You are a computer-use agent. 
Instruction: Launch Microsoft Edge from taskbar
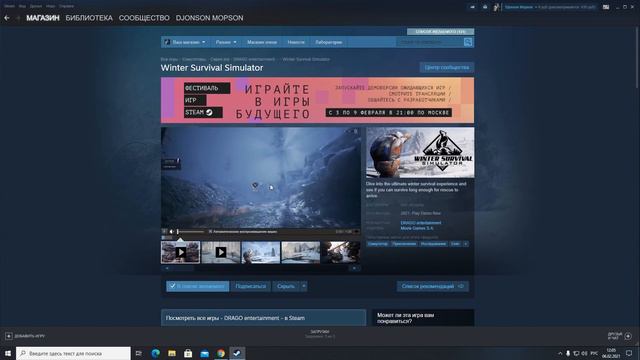pos(156,353)
